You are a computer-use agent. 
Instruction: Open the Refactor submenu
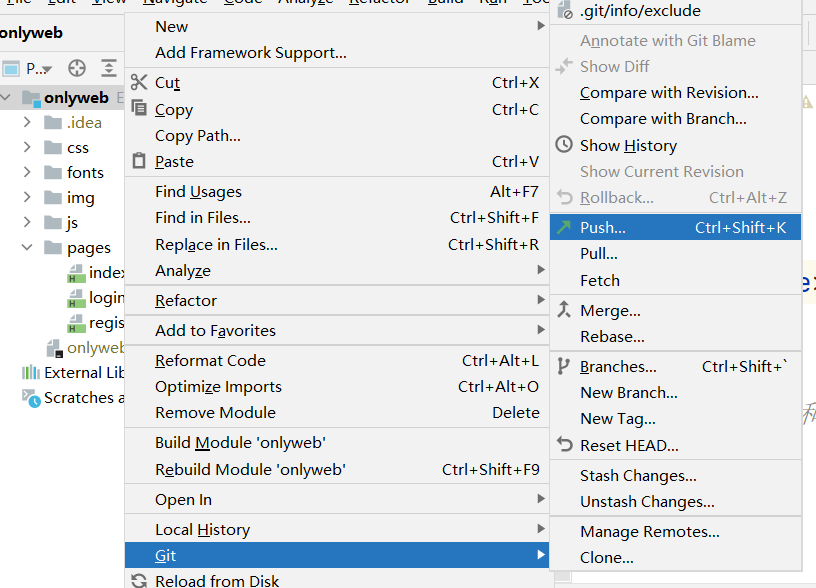tap(186, 300)
